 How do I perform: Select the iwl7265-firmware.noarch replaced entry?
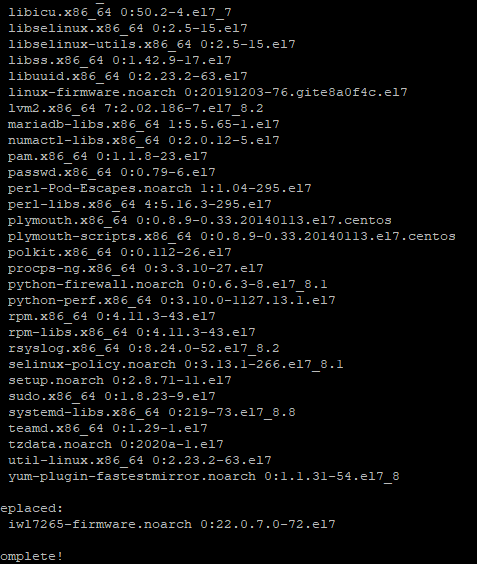click(172, 524)
